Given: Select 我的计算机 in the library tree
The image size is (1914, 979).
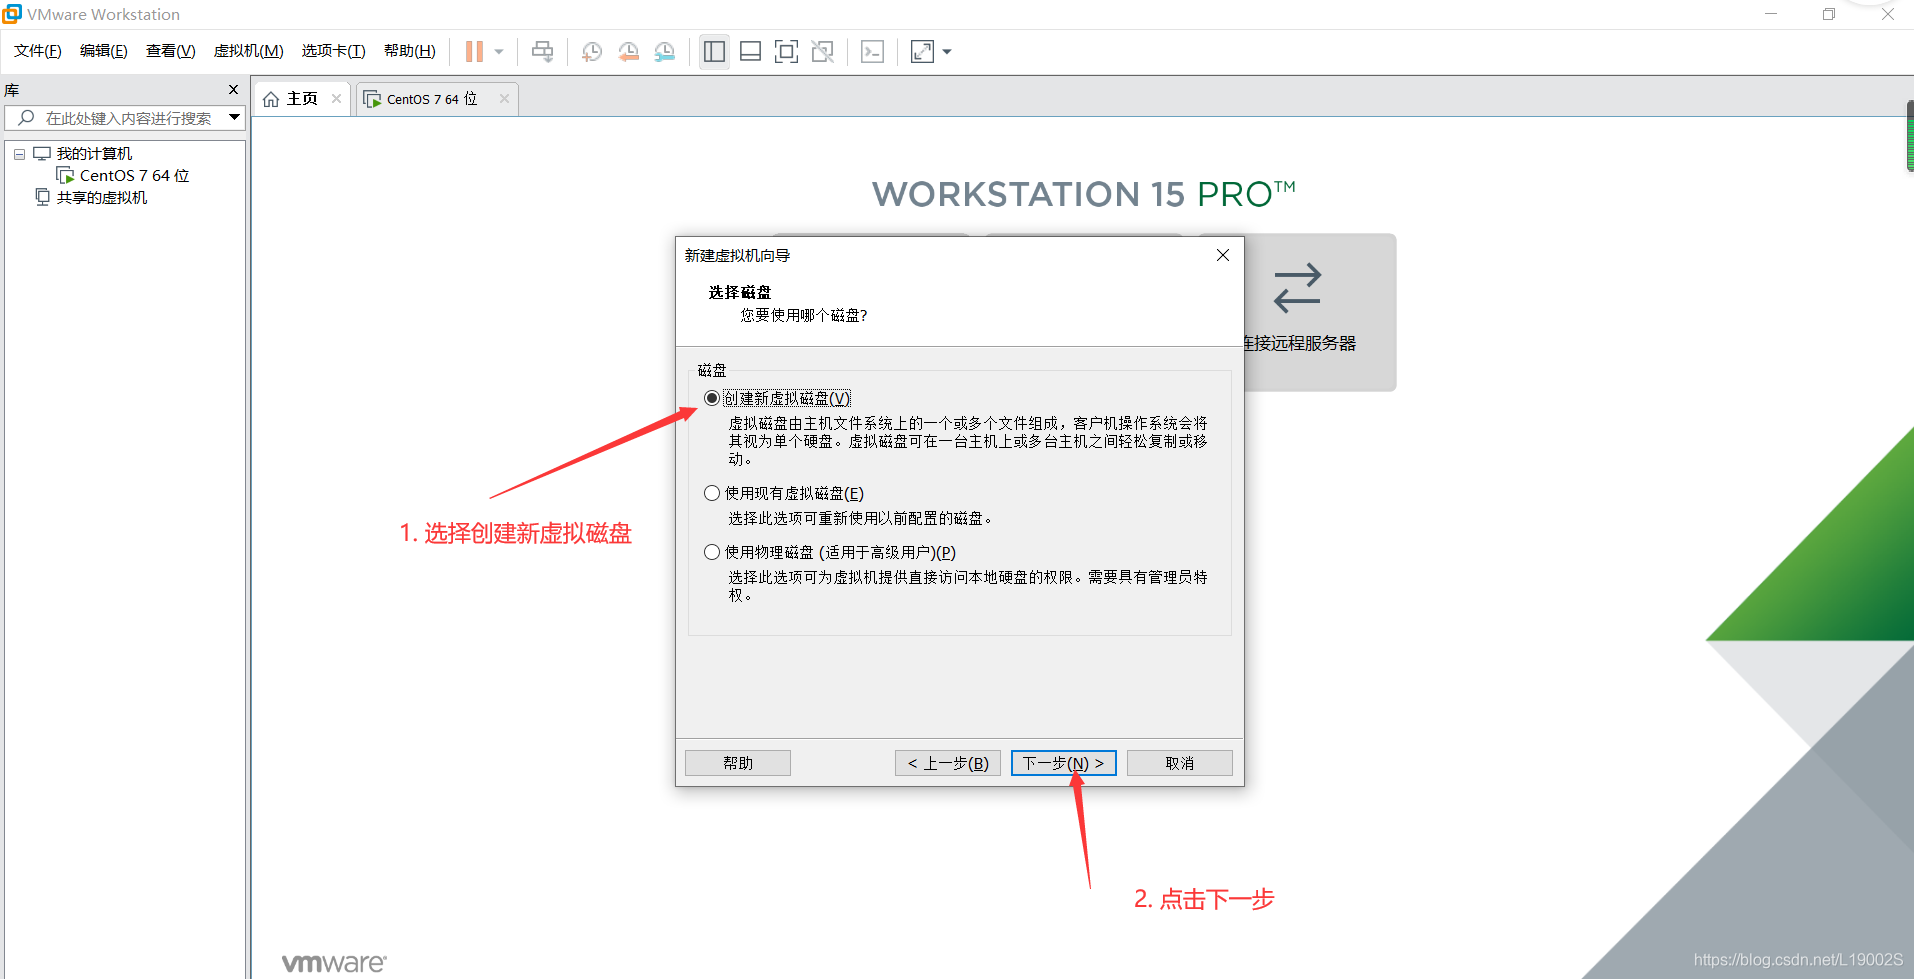Looking at the screenshot, I should [x=94, y=154].
